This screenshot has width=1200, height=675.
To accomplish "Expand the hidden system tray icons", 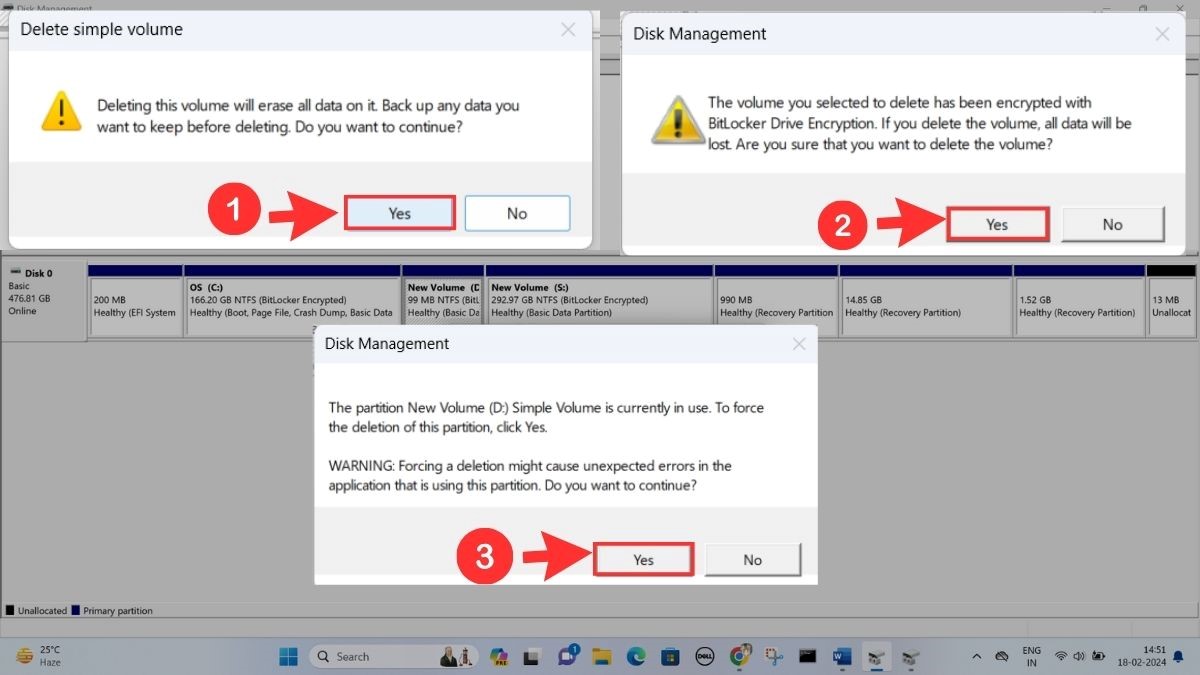I will (x=976, y=656).
